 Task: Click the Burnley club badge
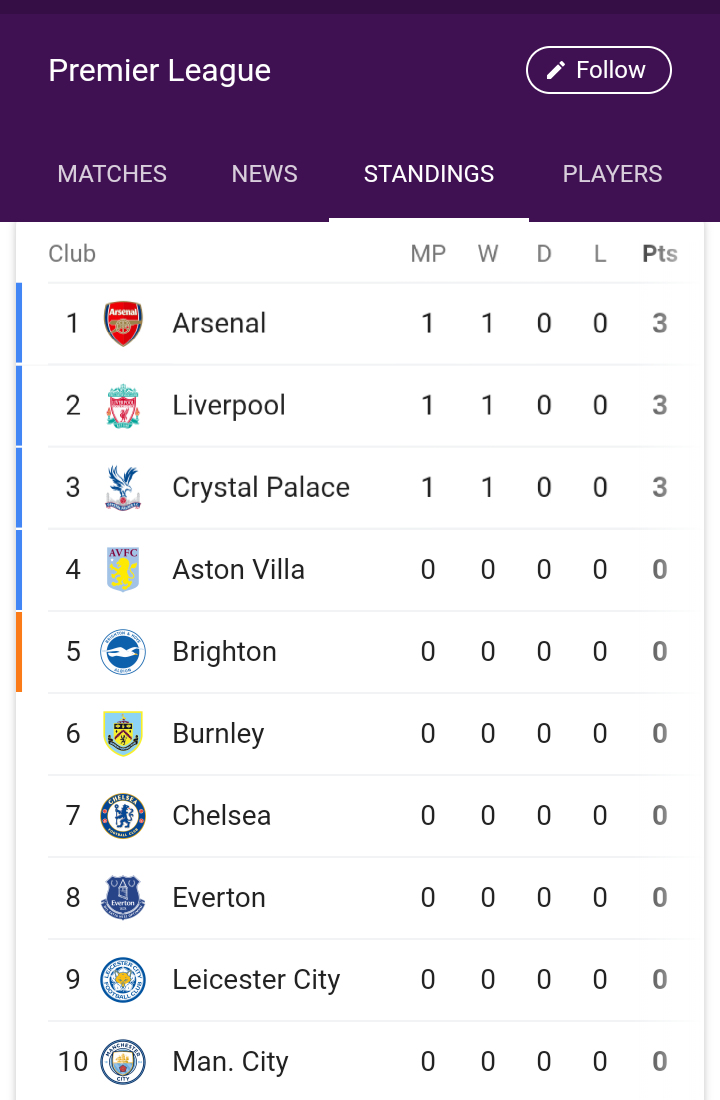click(123, 734)
